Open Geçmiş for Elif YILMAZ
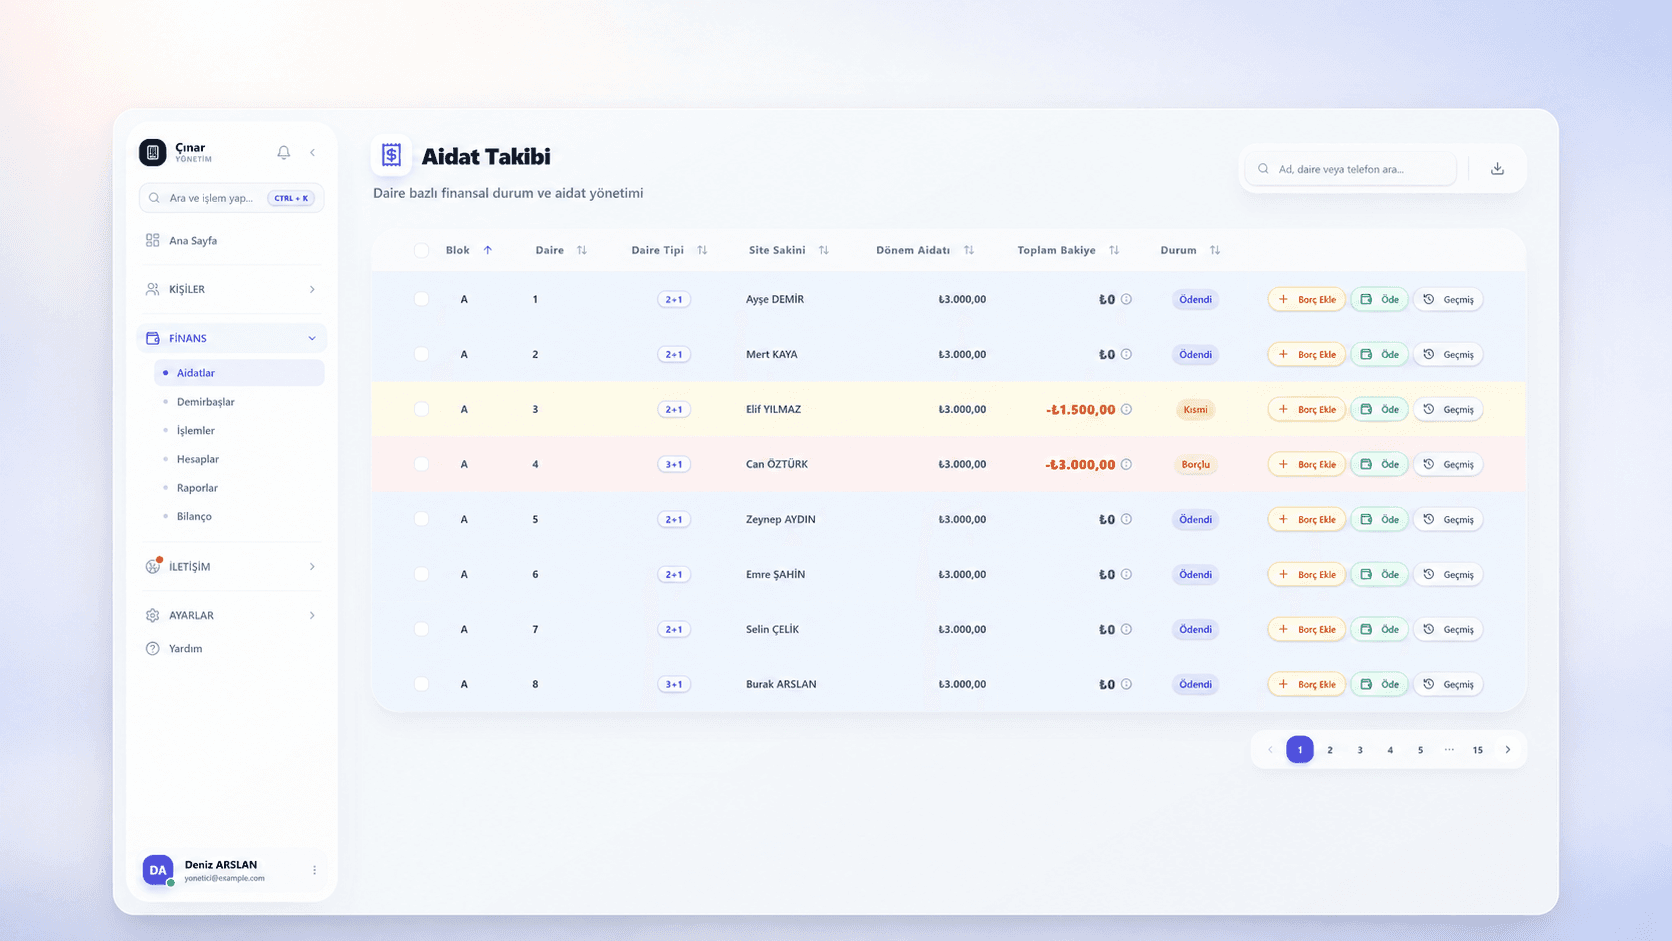1672x941 pixels. click(x=1448, y=409)
